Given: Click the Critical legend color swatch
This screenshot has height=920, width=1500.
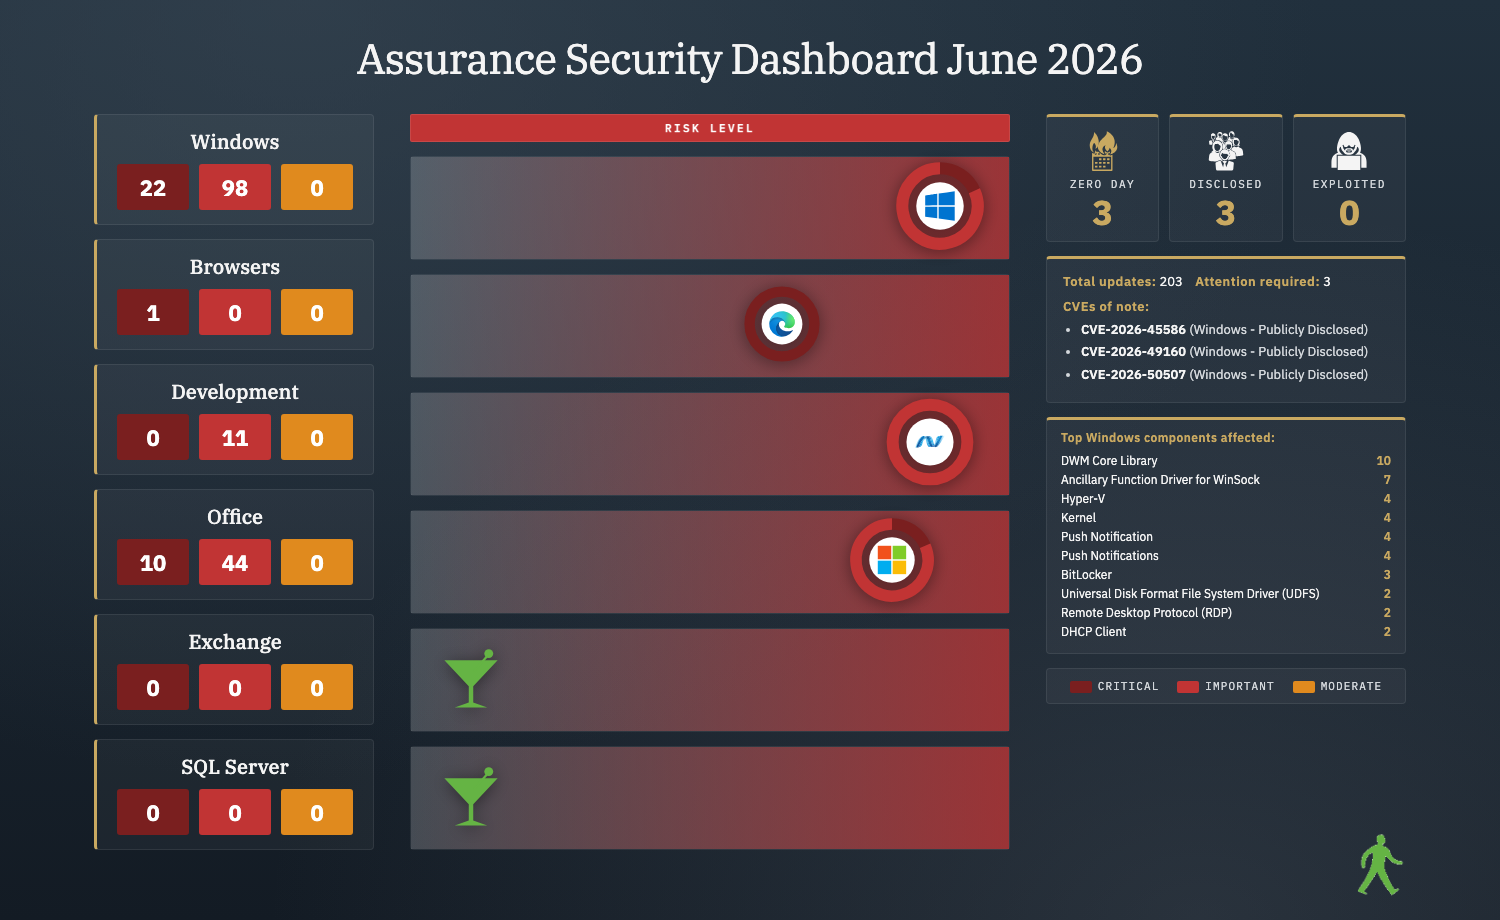Looking at the screenshot, I should (1080, 687).
